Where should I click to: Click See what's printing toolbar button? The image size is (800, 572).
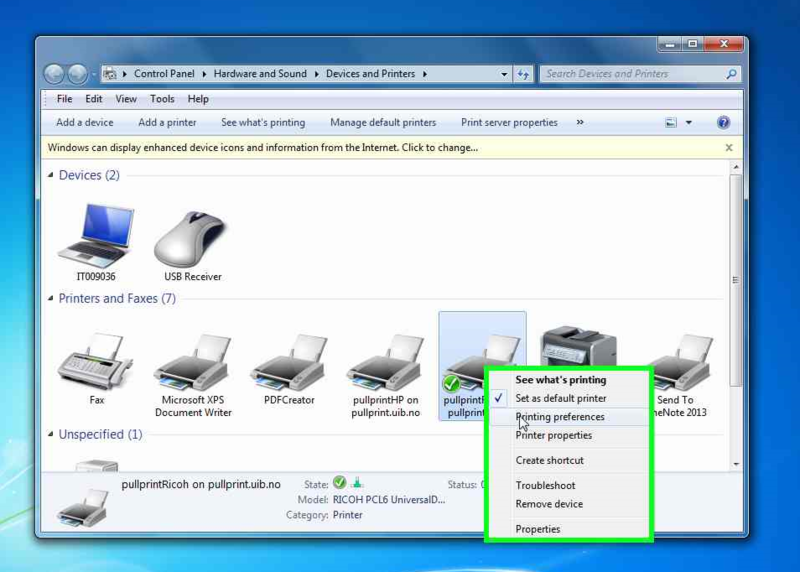pos(263,122)
